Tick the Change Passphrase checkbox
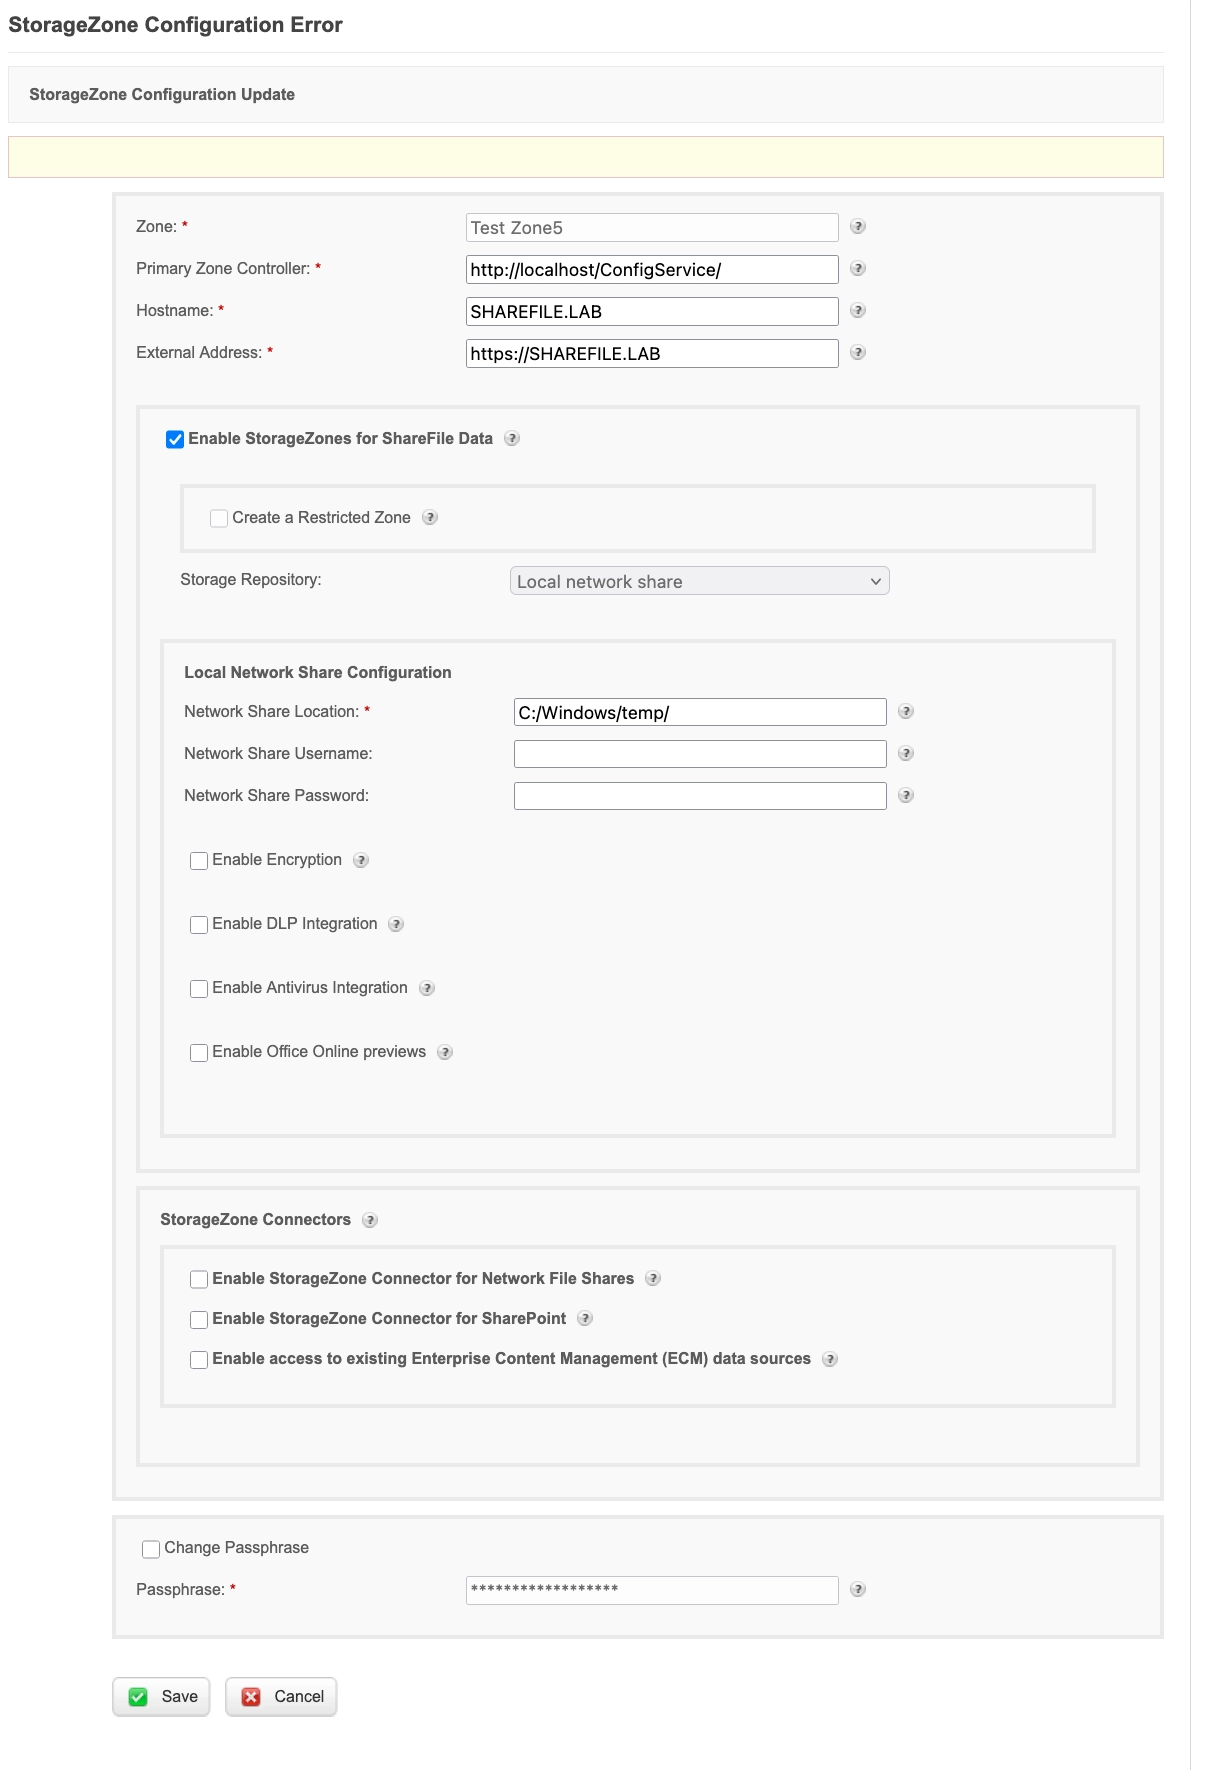Image resolution: width=1224 pixels, height=1770 pixels. (x=151, y=1549)
